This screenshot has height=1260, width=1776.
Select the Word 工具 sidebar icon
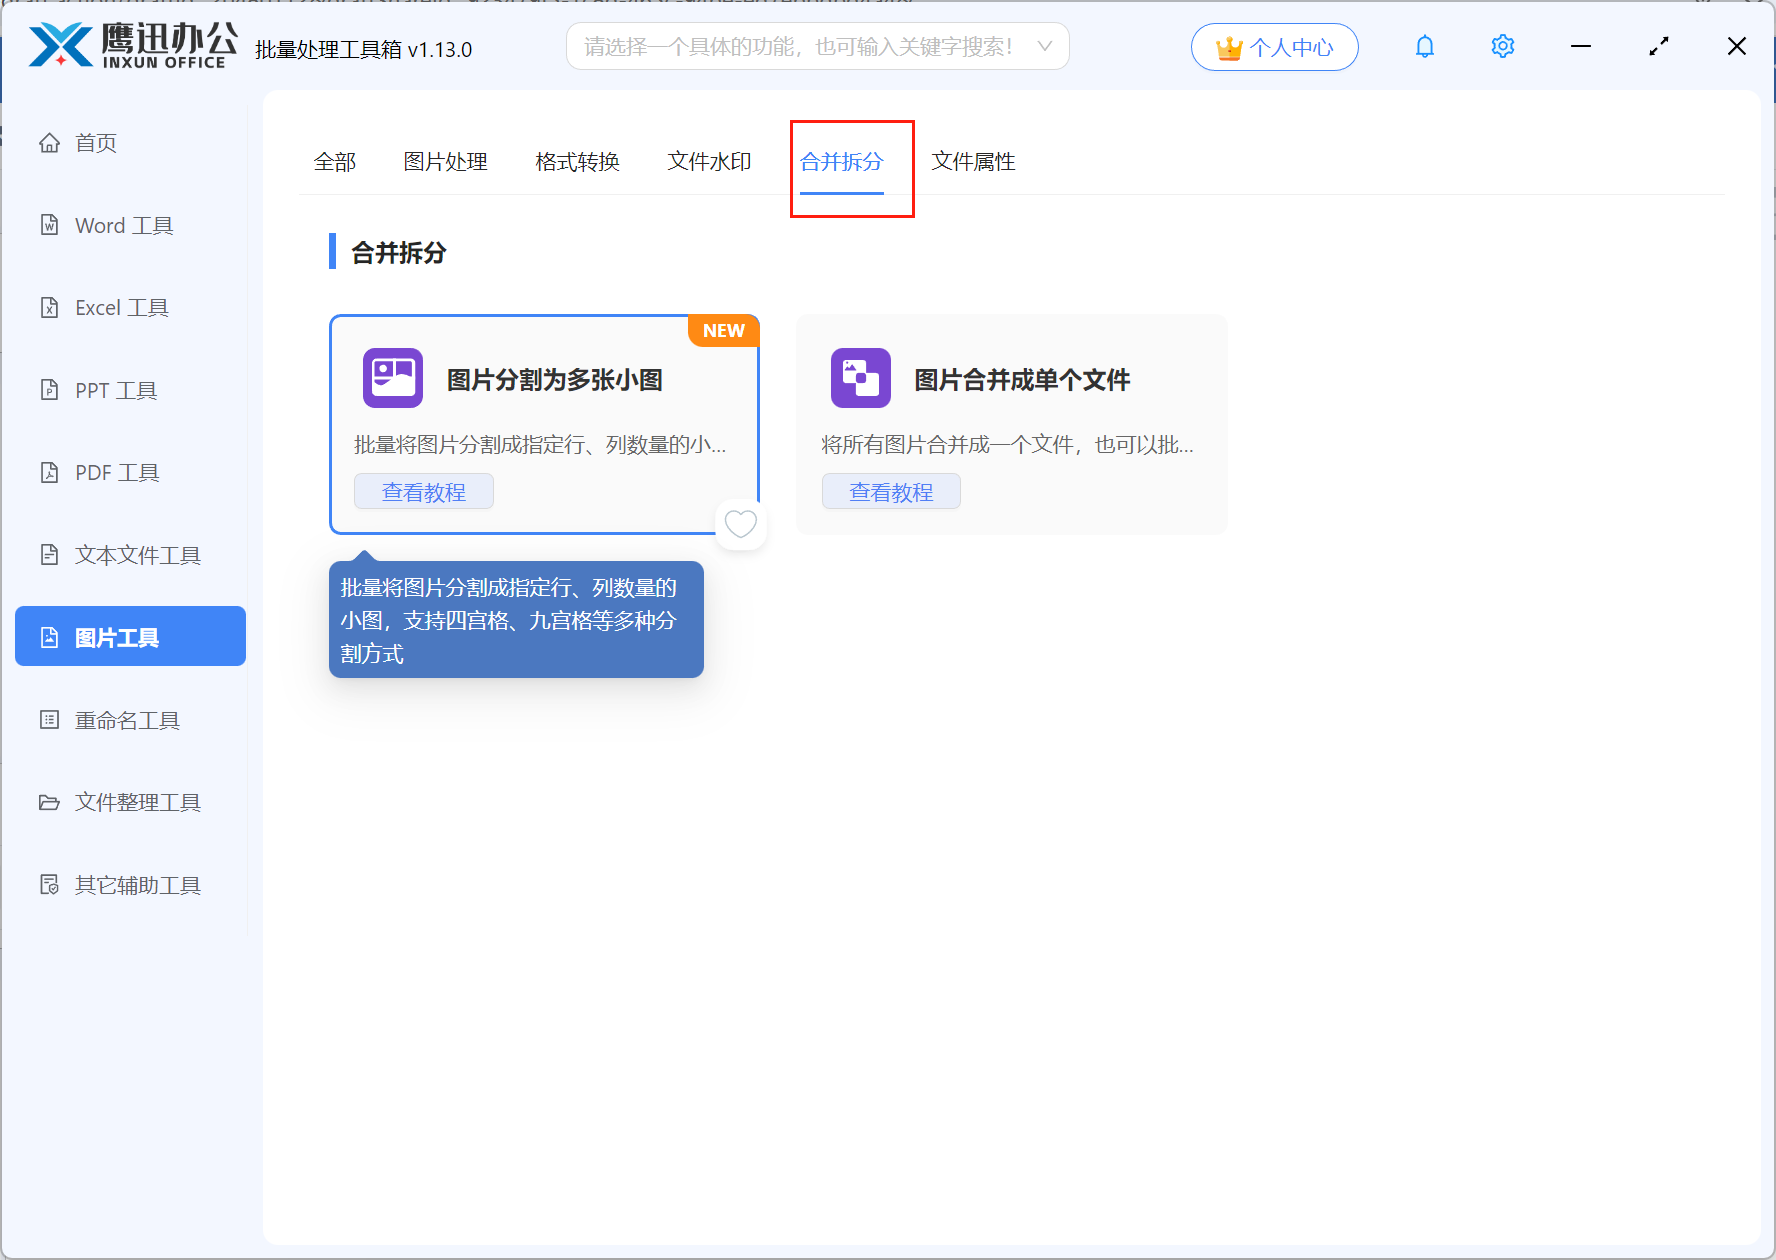coord(50,225)
